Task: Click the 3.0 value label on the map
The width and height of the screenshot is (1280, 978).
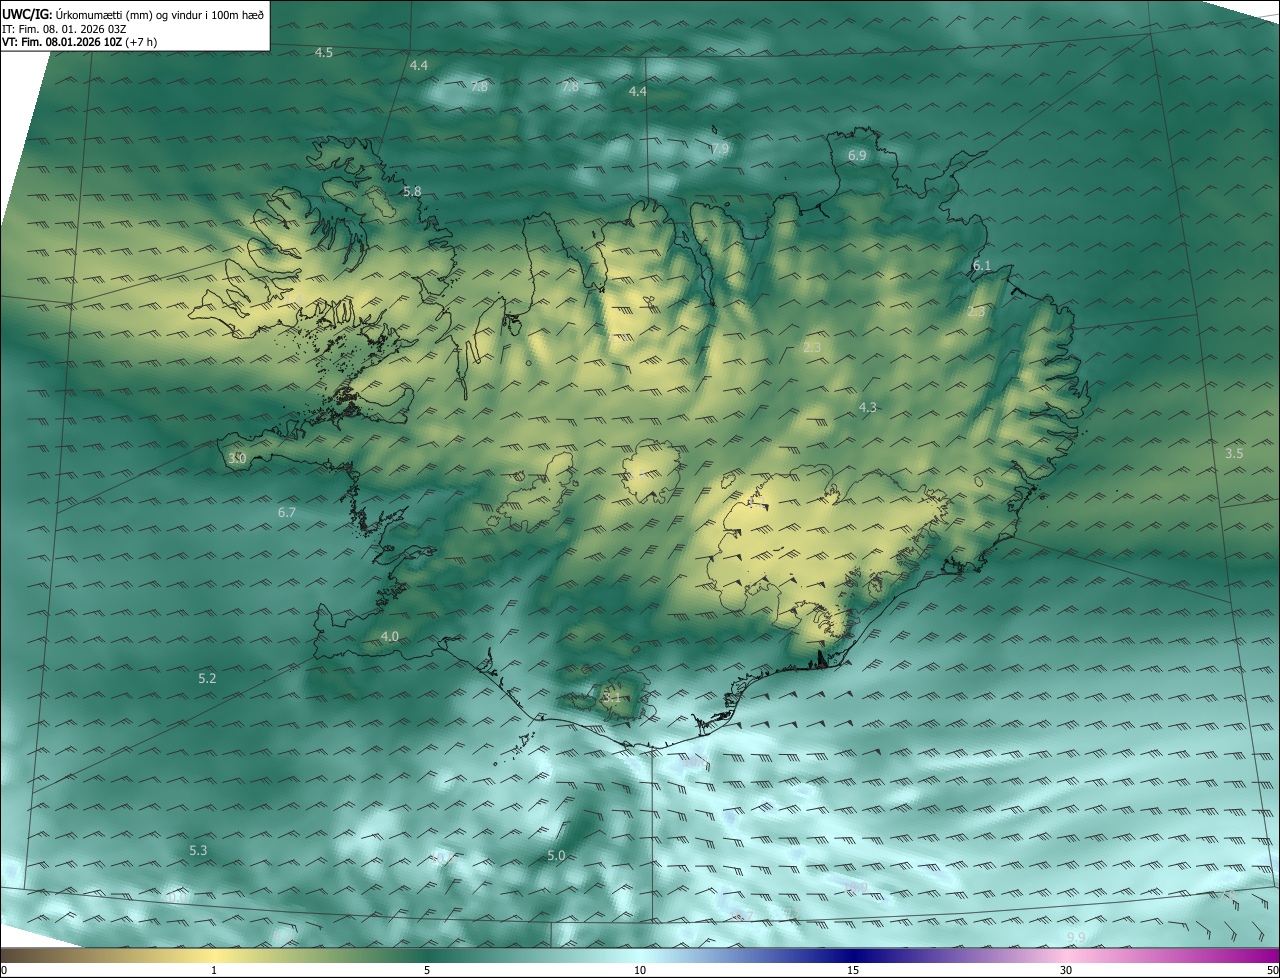Action: [x=237, y=458]
